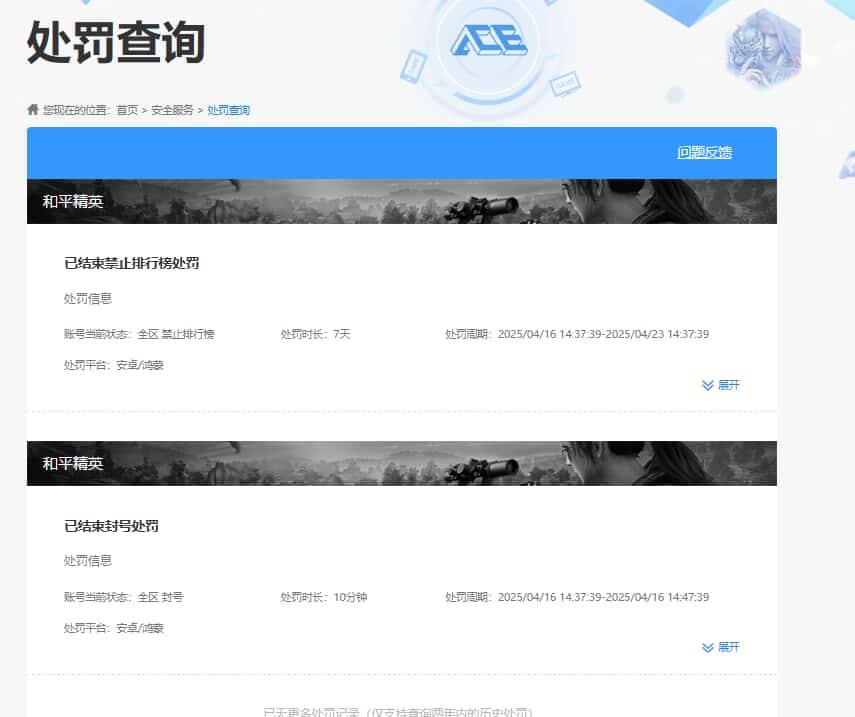Open 首页 breadcrumb link
This screenshot has width=855, height=717.
coord(127,110)
